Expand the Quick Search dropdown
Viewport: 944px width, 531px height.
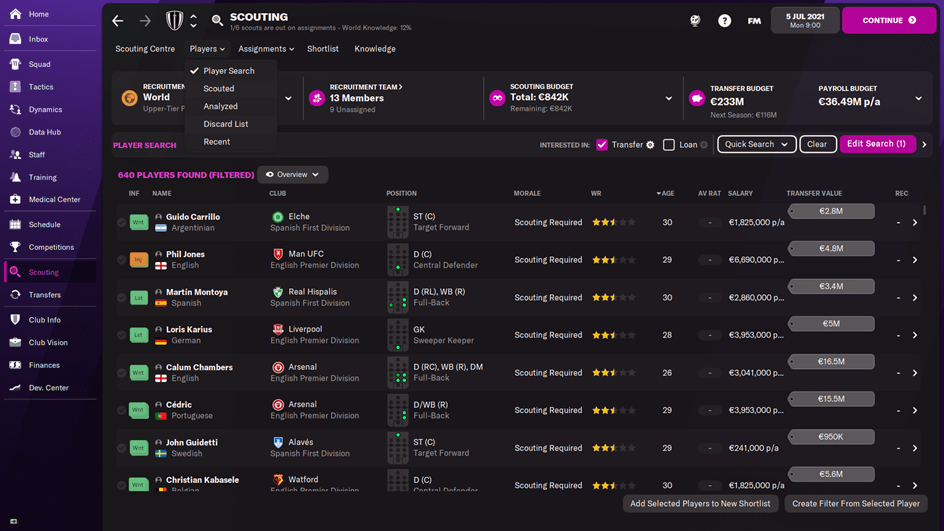[756, 144]
